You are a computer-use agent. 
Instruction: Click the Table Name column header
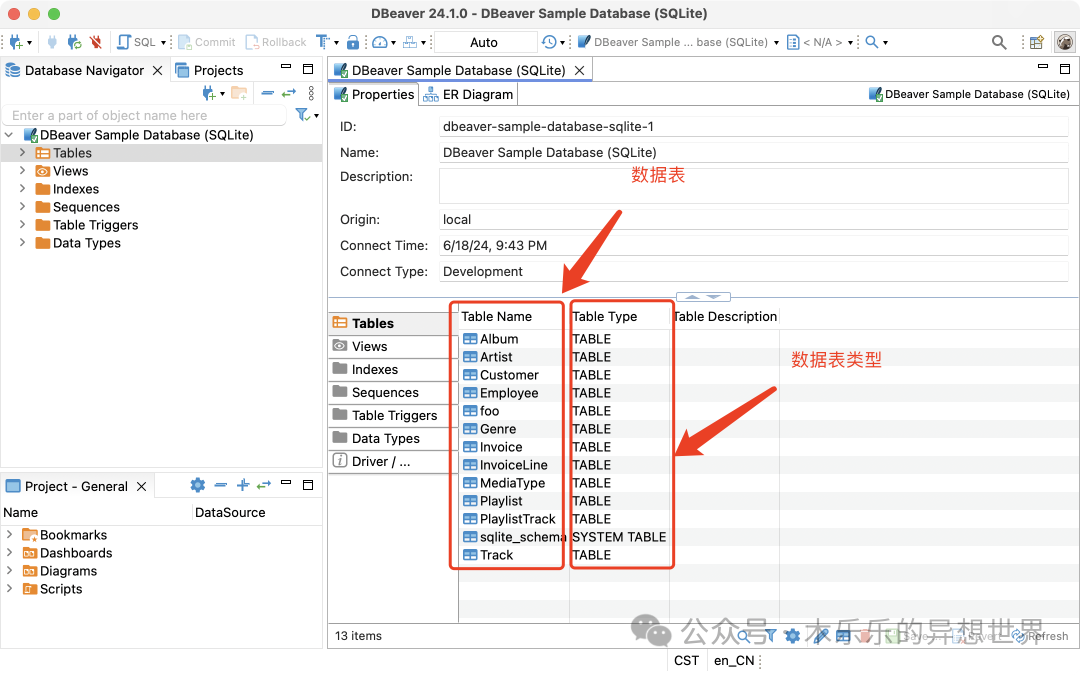point(497,317)
